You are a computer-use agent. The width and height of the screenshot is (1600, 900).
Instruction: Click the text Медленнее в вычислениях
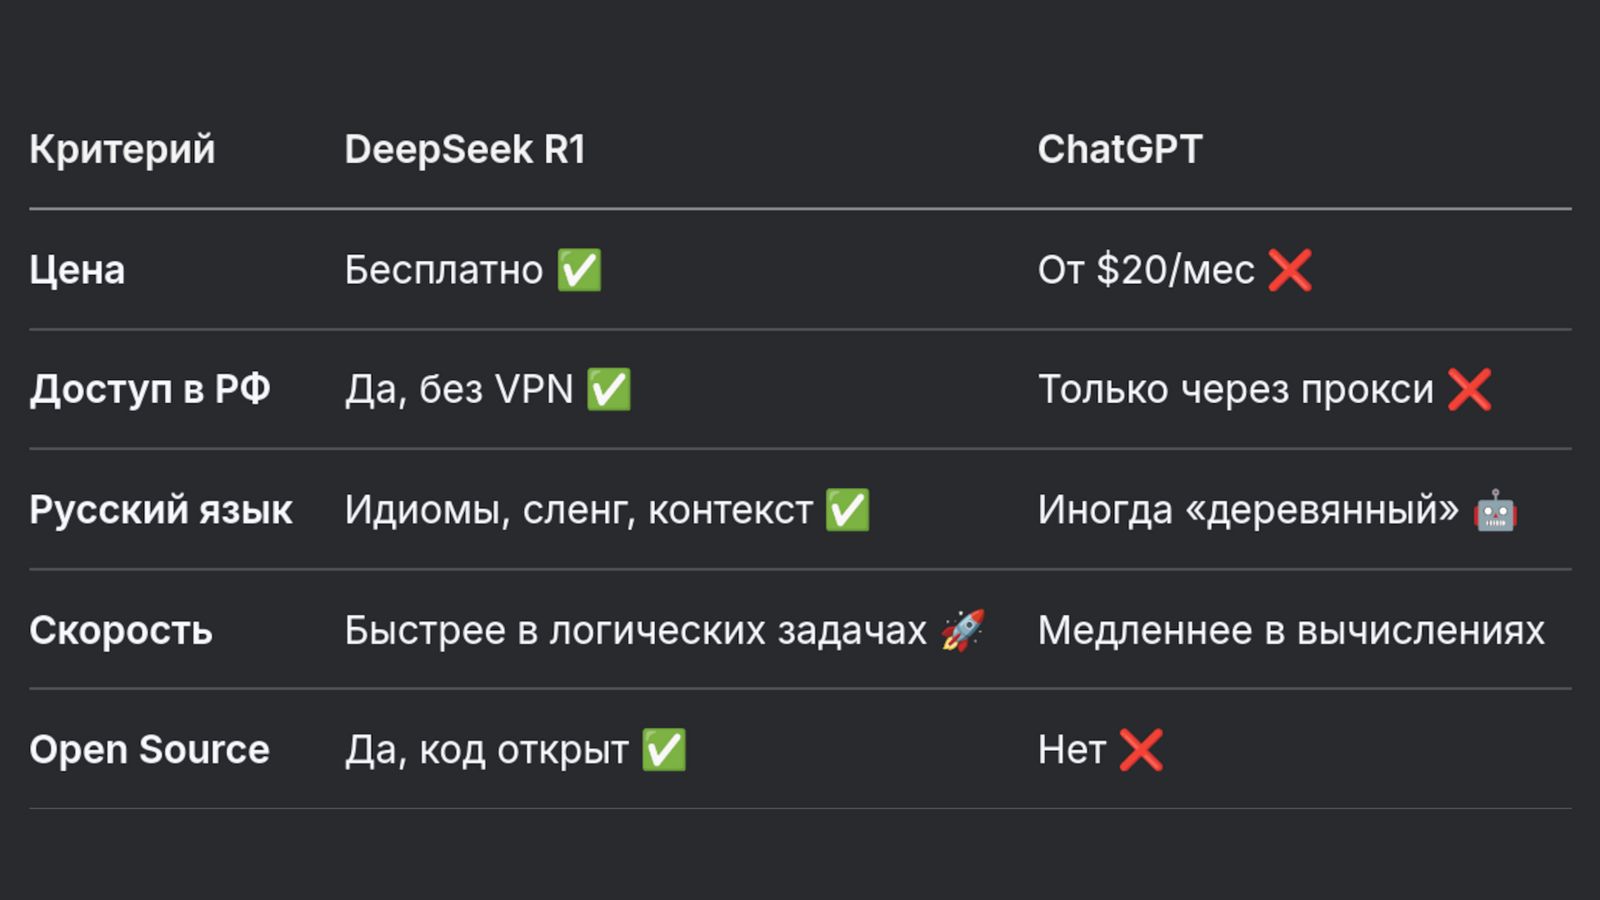click(x=1291, y=631)
